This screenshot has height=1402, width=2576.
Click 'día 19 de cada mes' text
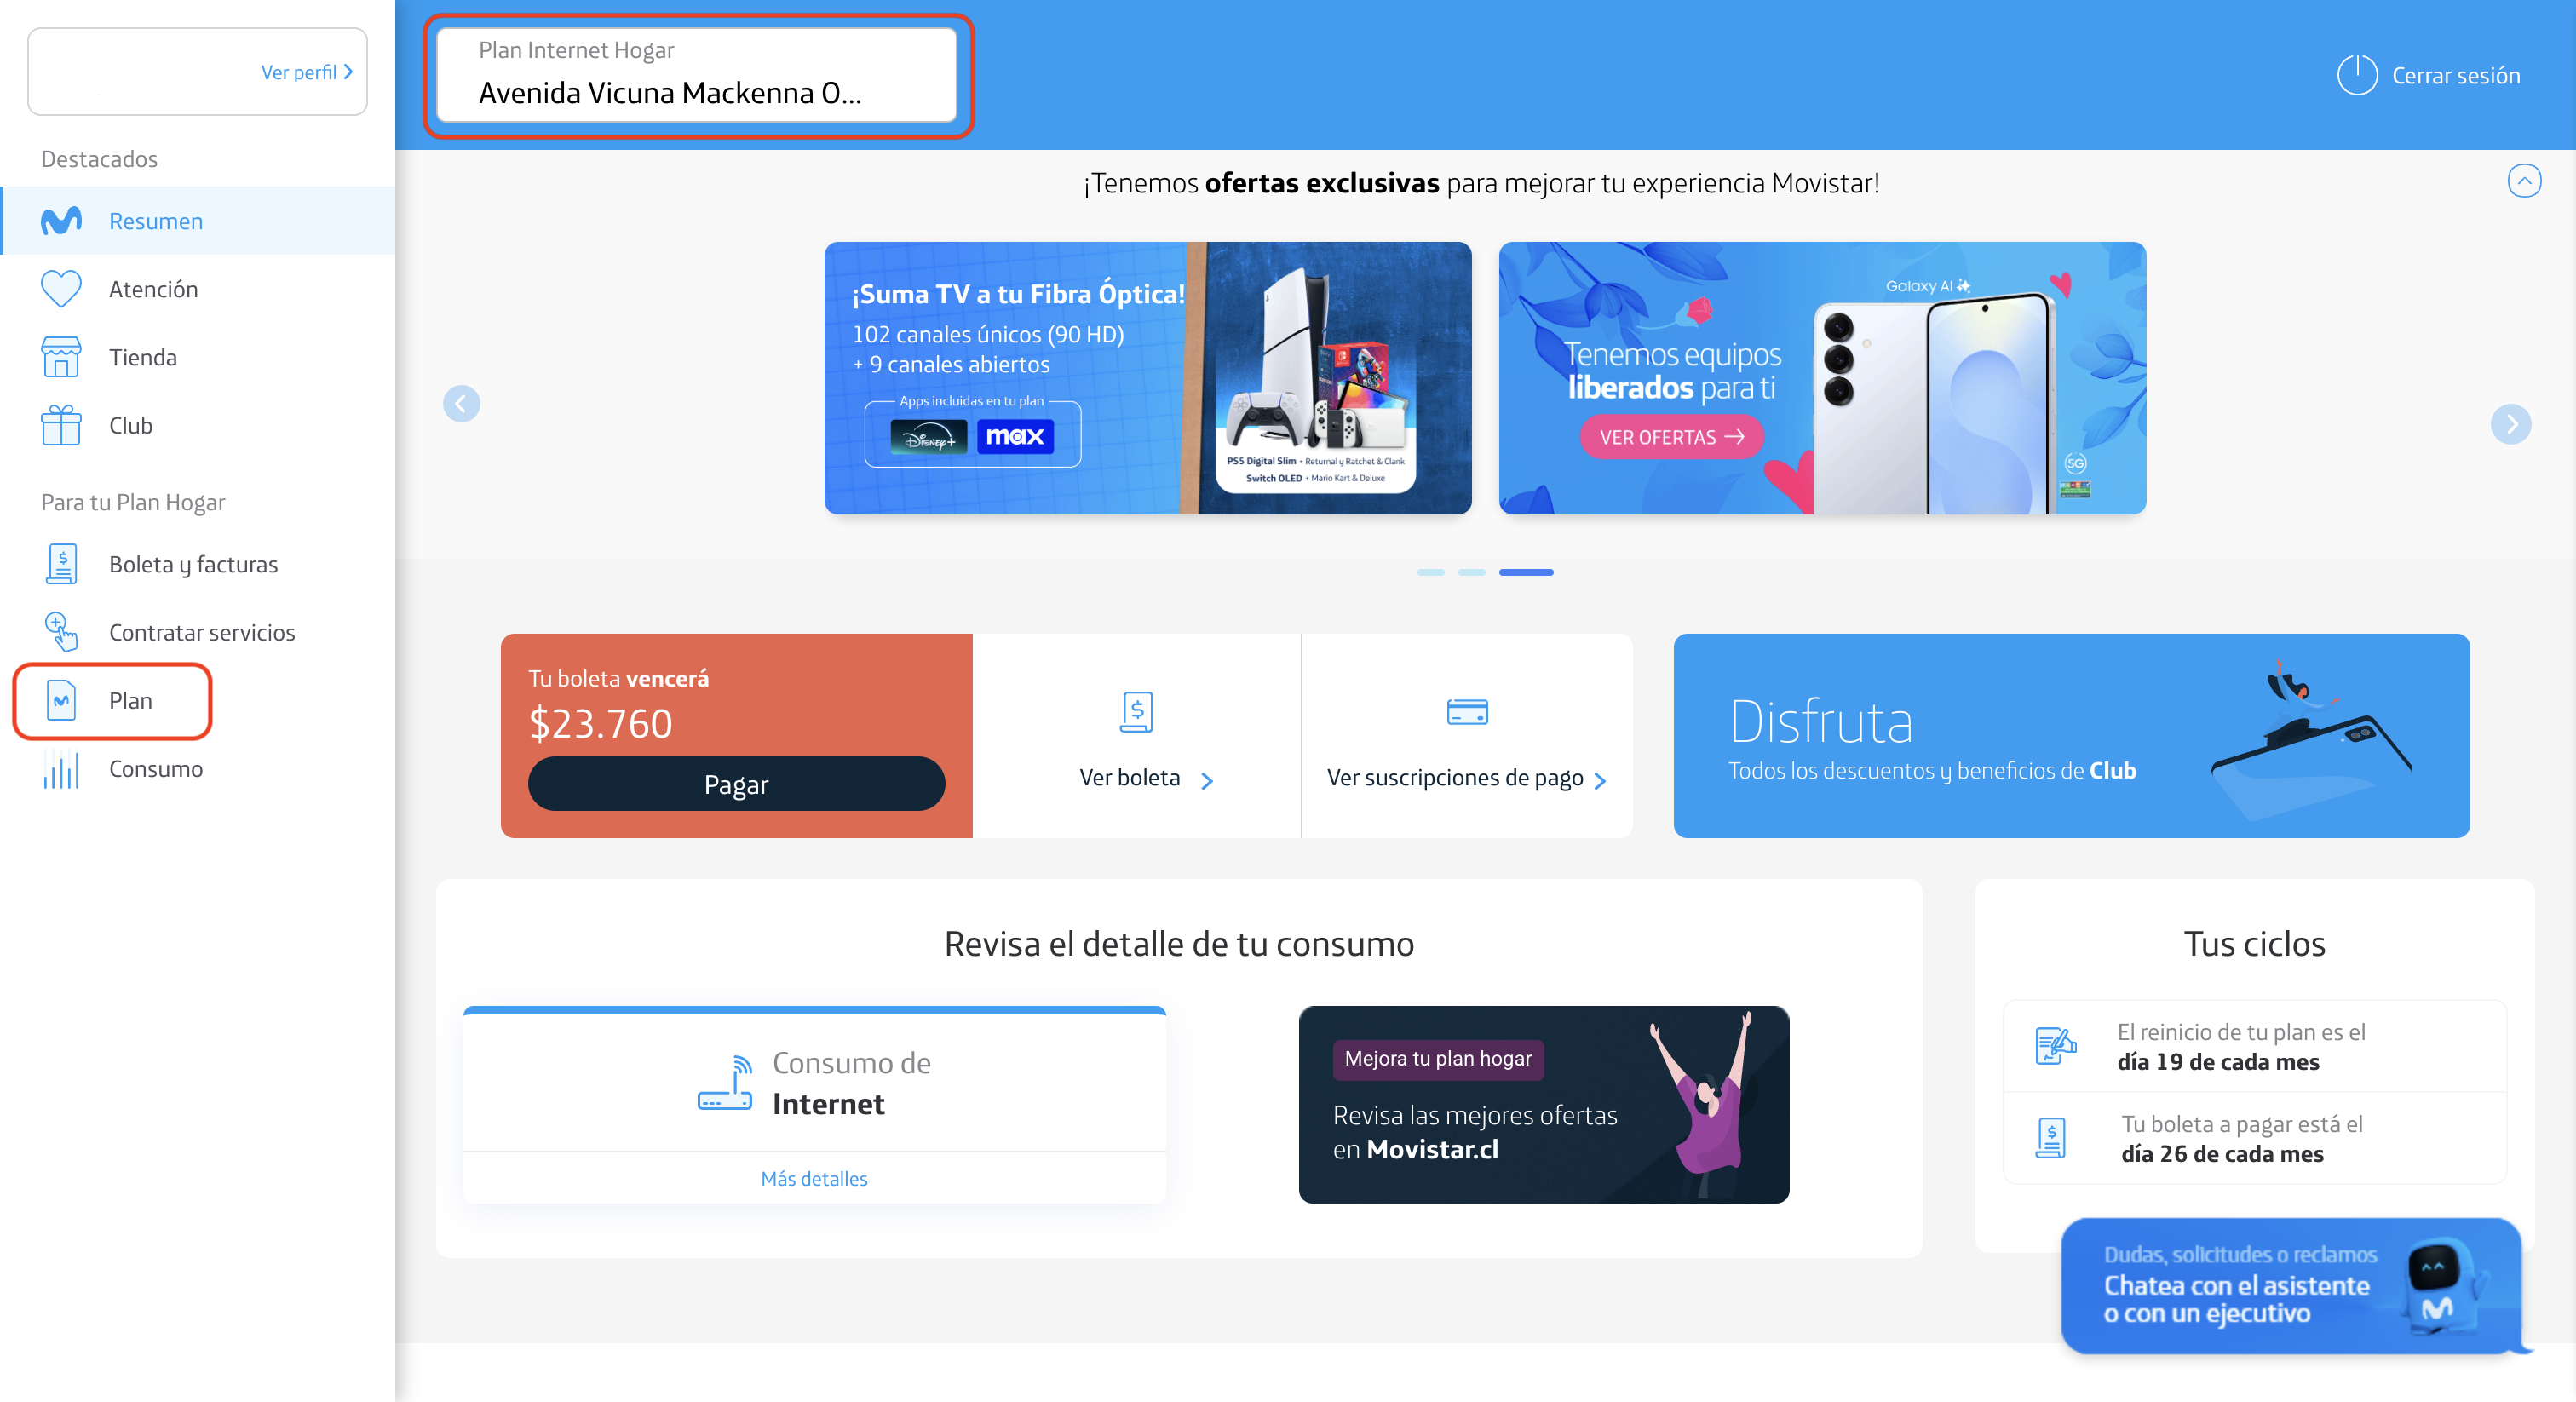[x=2217, y=1062]
